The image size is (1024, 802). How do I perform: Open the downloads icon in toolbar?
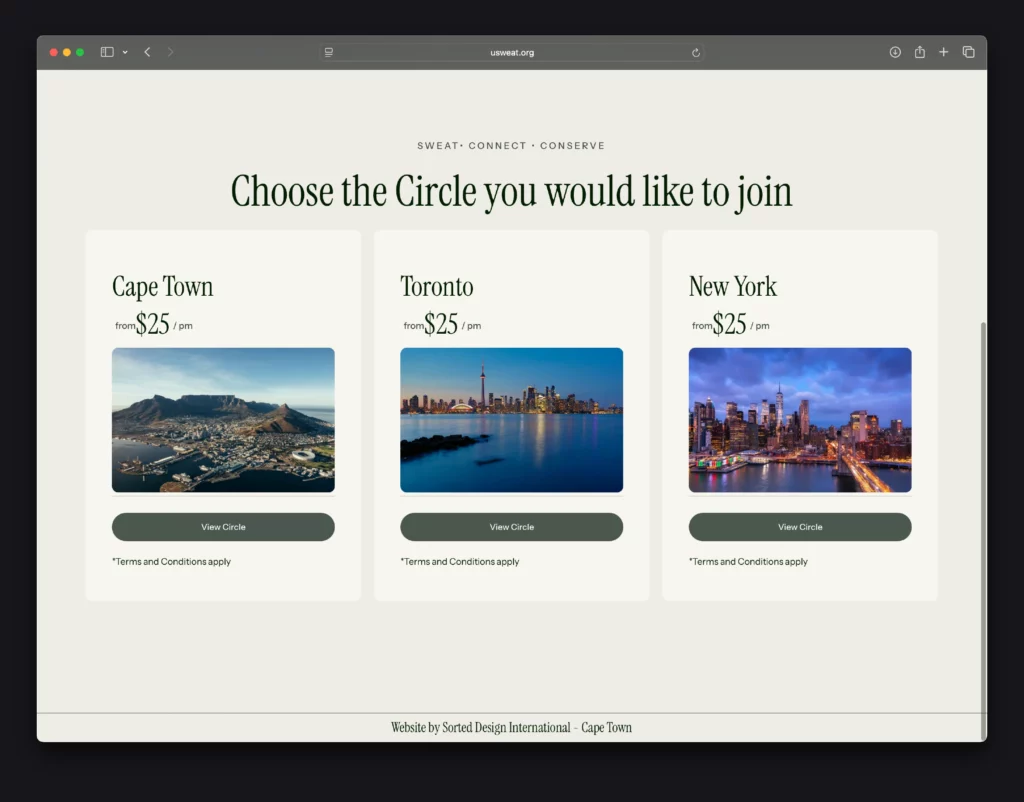(895, 52)
